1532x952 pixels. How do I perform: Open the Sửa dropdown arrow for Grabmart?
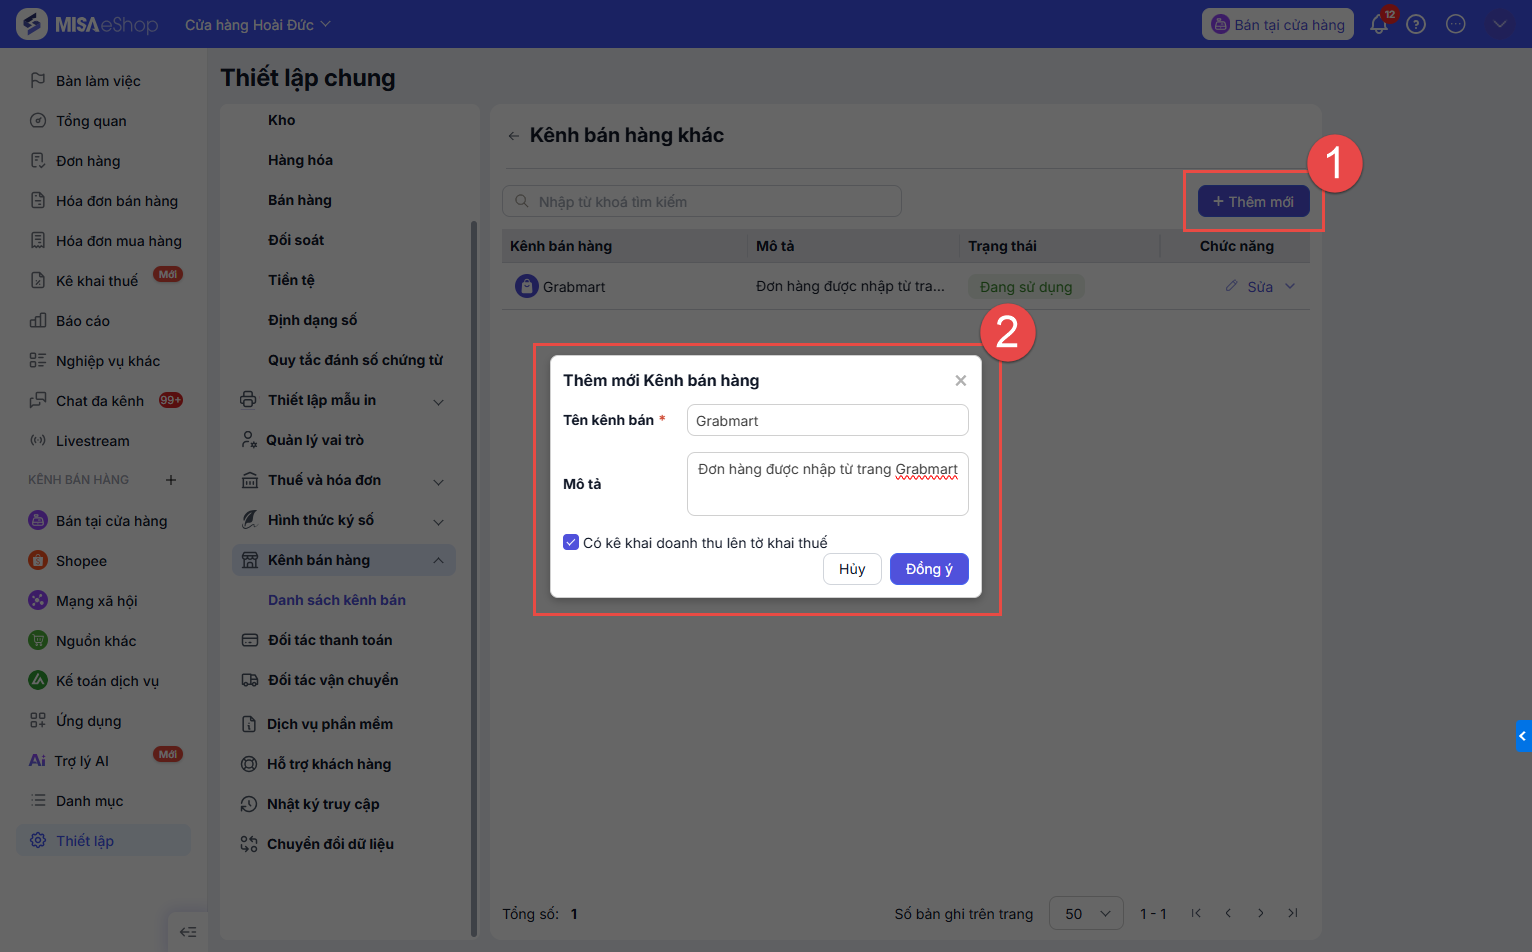pyautogui.click(x=1290, y=286)
